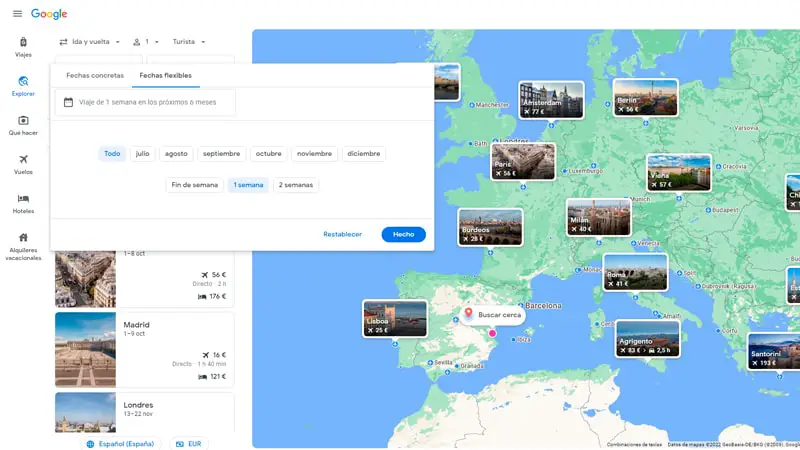The height and width of the screenshot is (450, 800).
Task: Click the Barcelona label on the map
Action: pos(543,306)
